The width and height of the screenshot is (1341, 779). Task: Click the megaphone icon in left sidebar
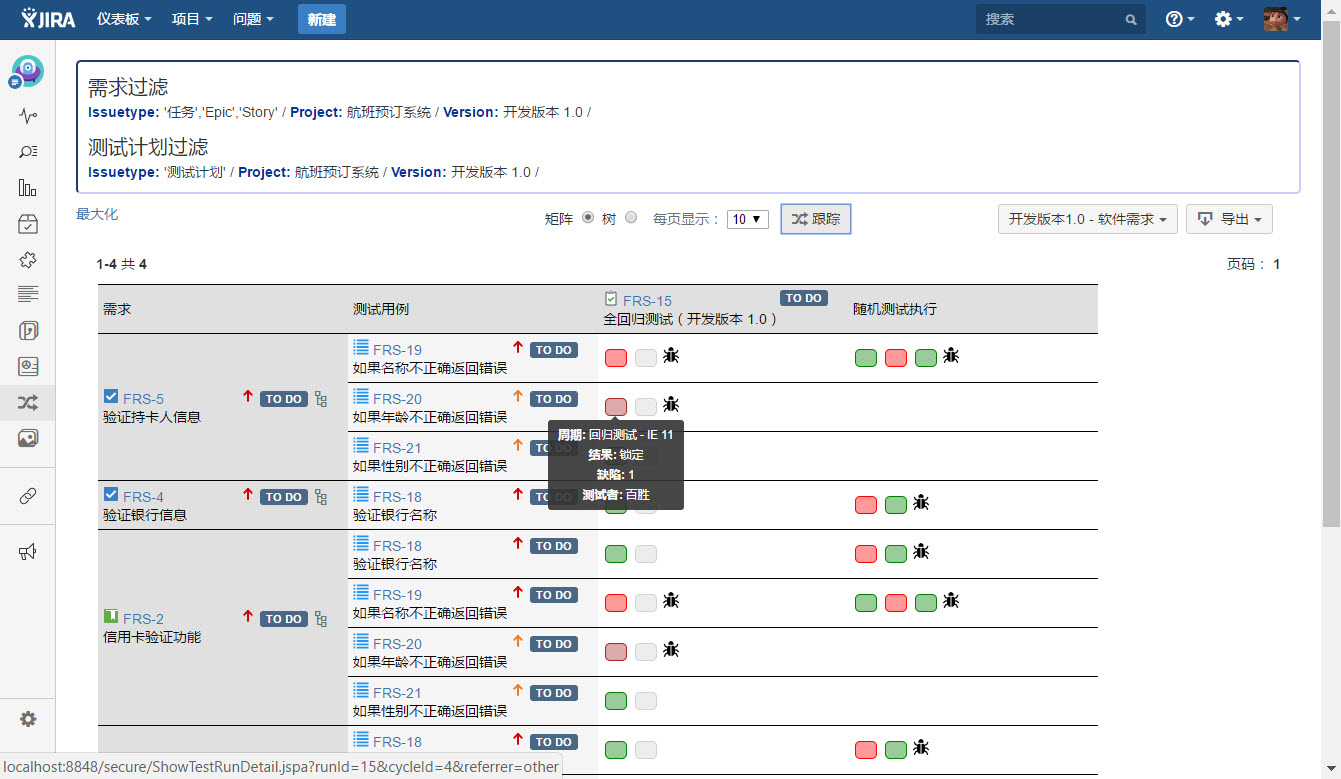(x=28, y=552)
